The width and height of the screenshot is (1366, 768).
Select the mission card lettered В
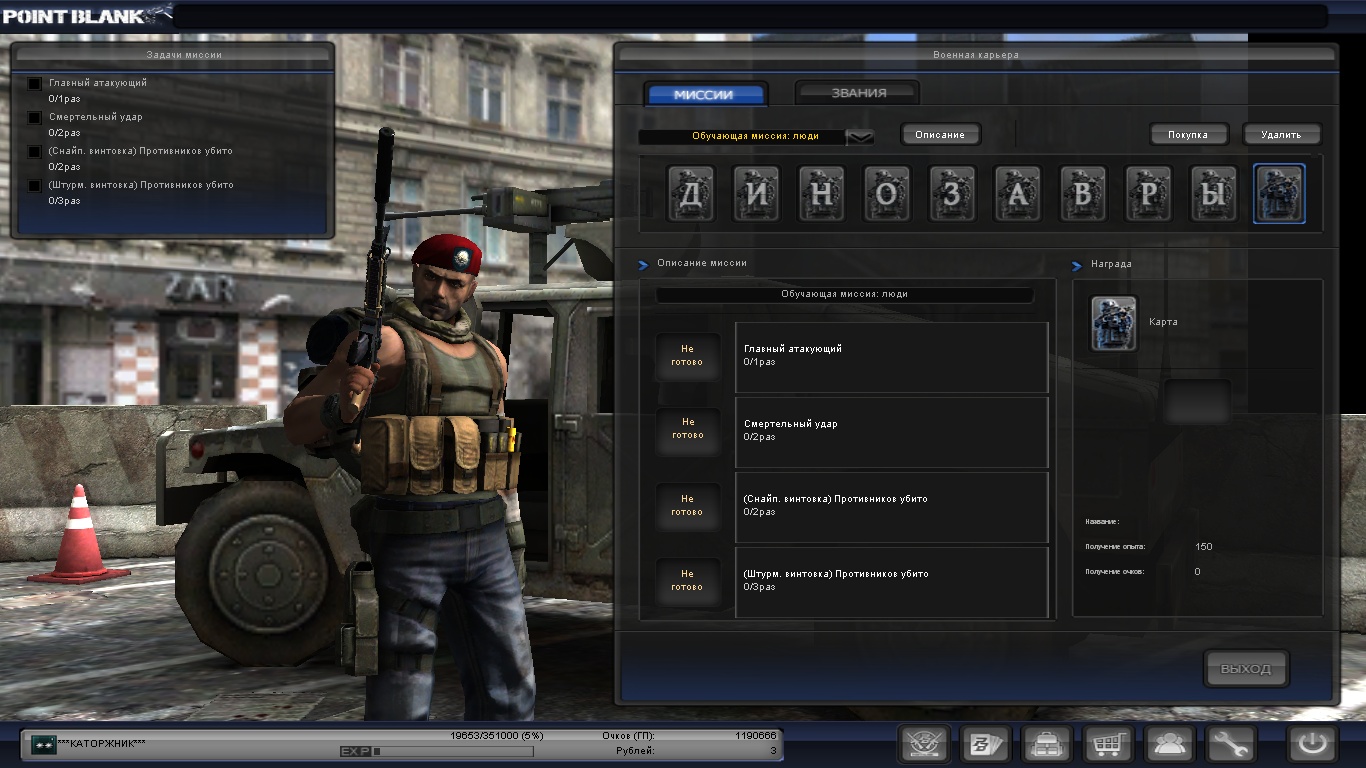point(1083,194)
